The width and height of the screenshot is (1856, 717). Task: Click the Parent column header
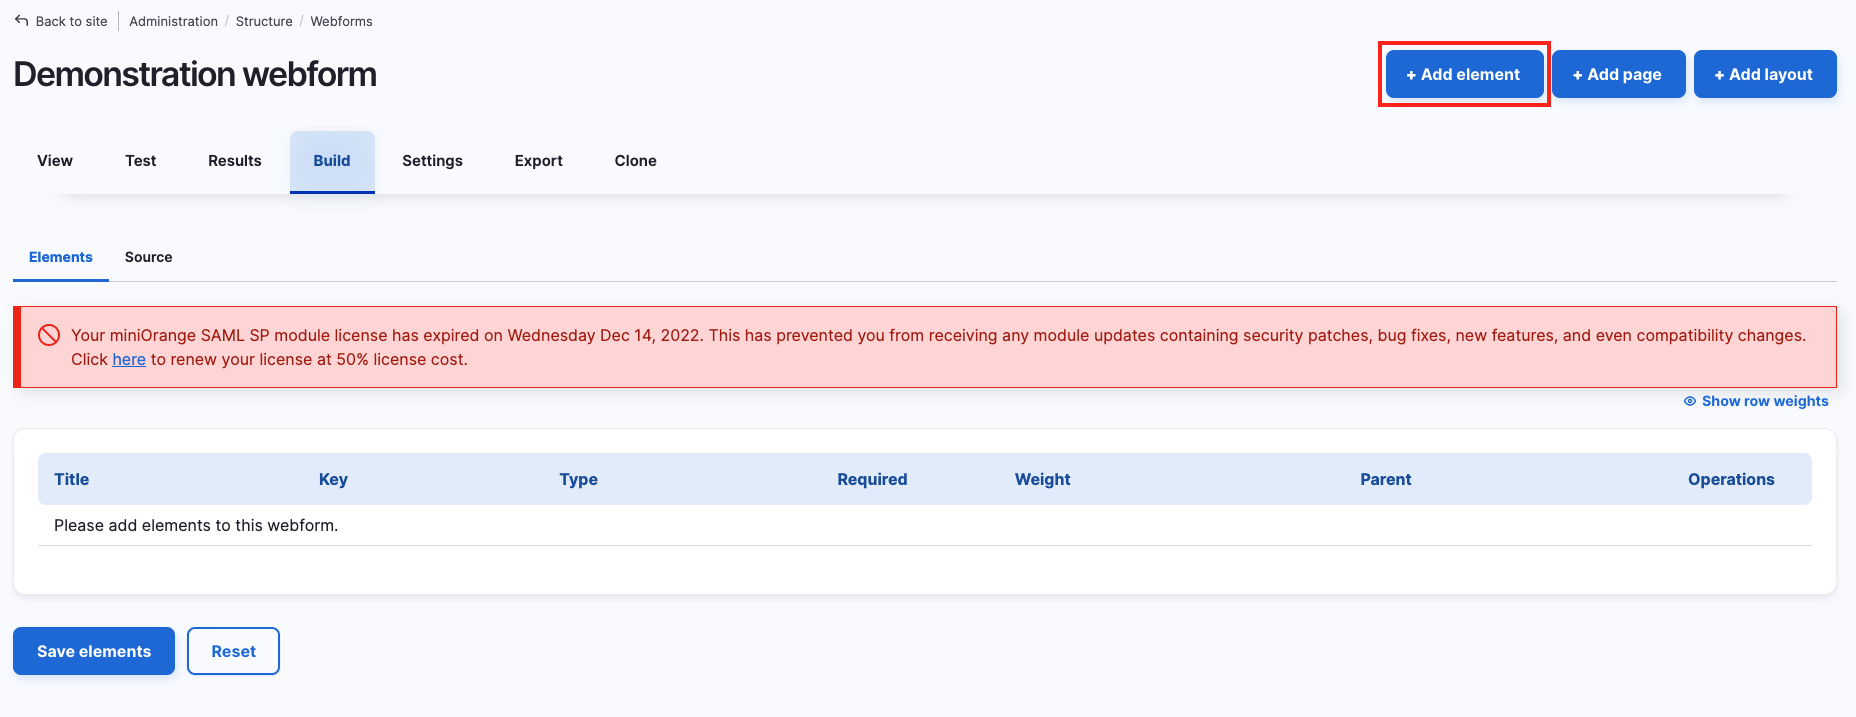(x=1385, y=479)
